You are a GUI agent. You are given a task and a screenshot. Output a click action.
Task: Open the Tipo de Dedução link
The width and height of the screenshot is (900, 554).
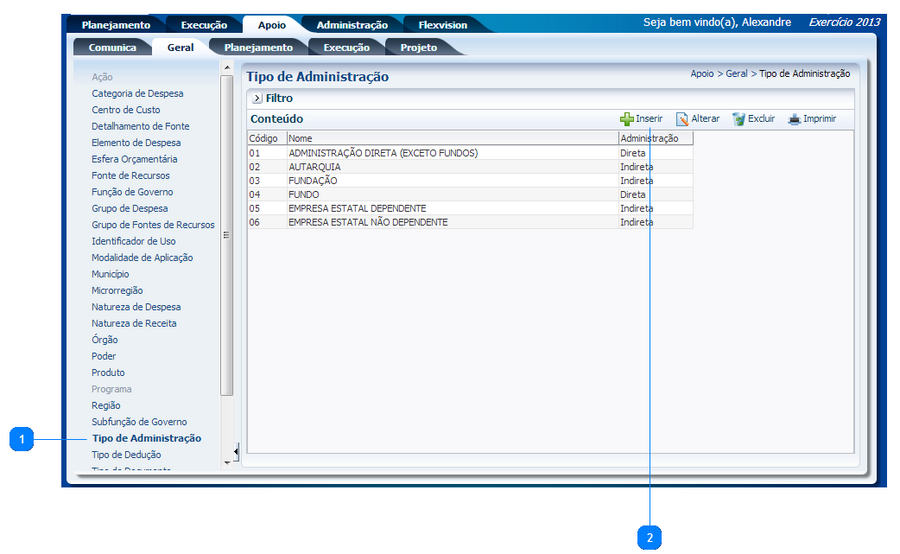tap(126, 455)
